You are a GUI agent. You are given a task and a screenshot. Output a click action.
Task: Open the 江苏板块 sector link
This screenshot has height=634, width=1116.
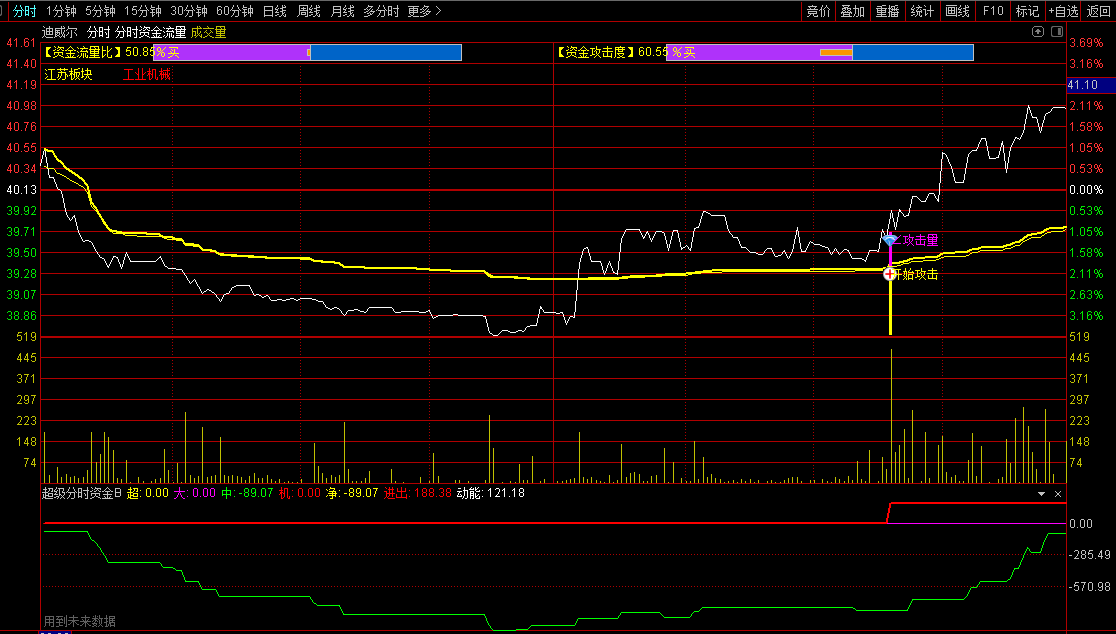pyautogui.click(x=68, y=74)
